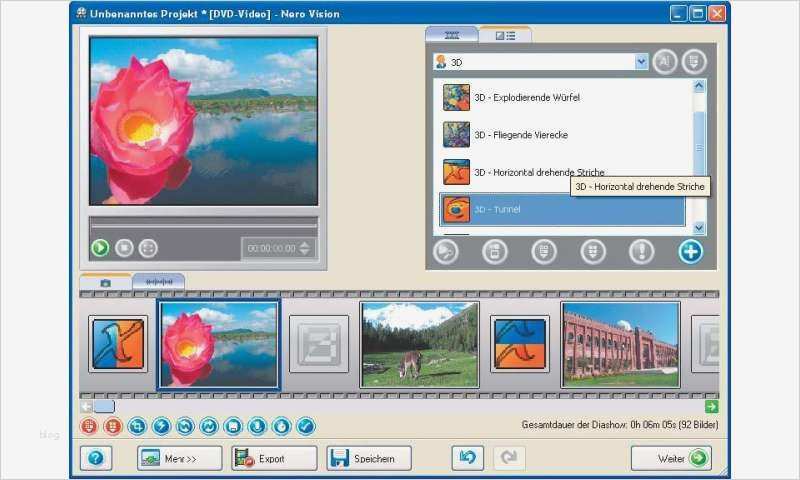Switch to the transitions list tab
Image resolution: width=800 pixels, height=480 pixels.
[506, 35]
